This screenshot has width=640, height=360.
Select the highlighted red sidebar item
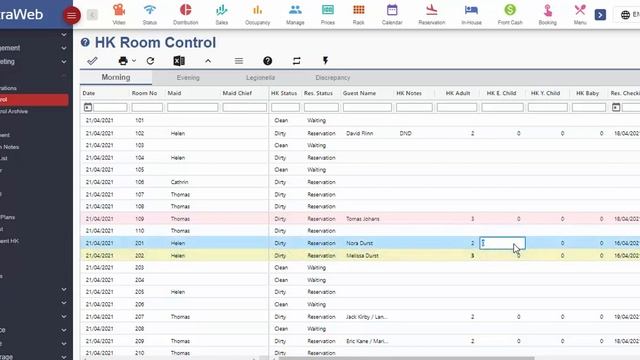34,100
